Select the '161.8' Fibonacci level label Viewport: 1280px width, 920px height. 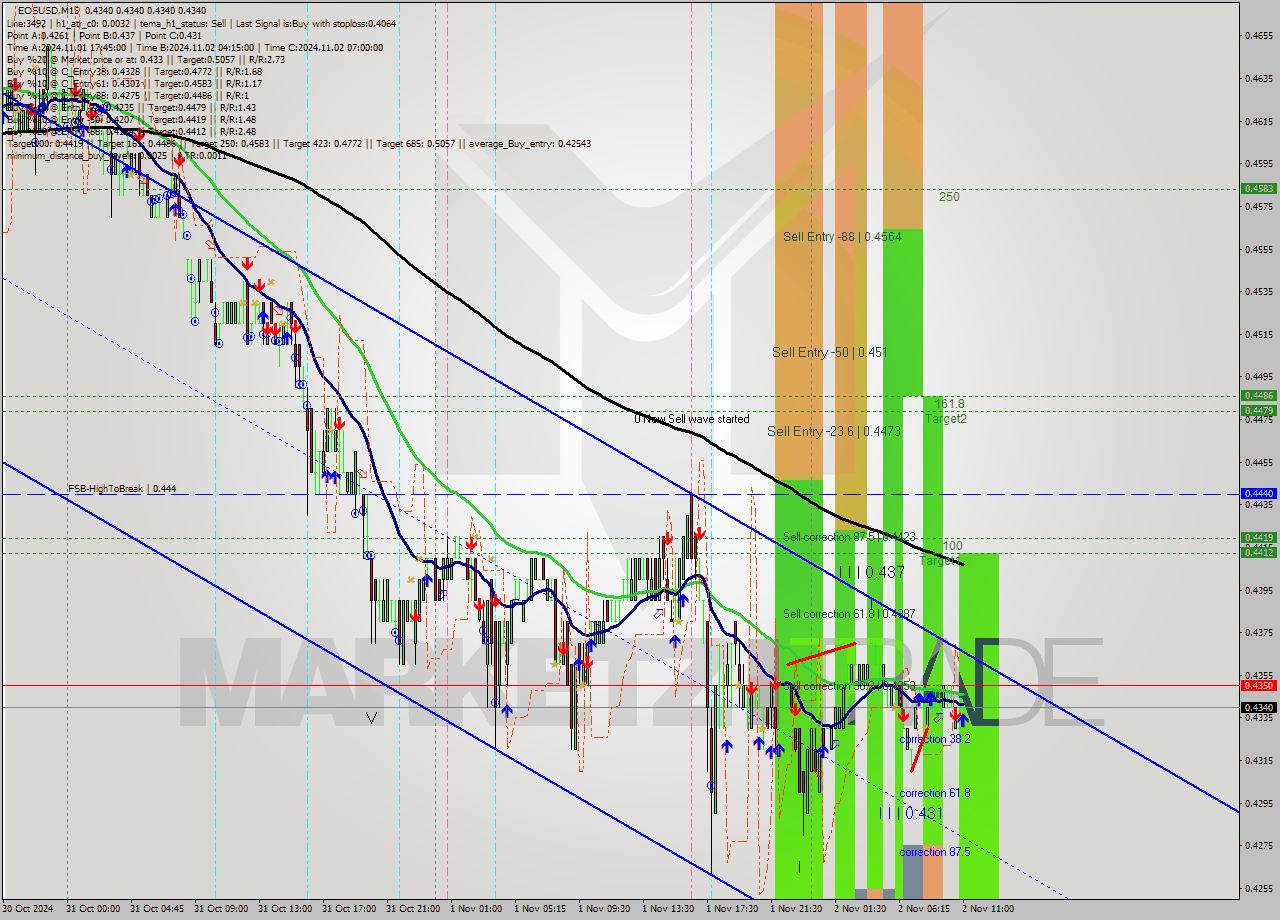point(948,404)
